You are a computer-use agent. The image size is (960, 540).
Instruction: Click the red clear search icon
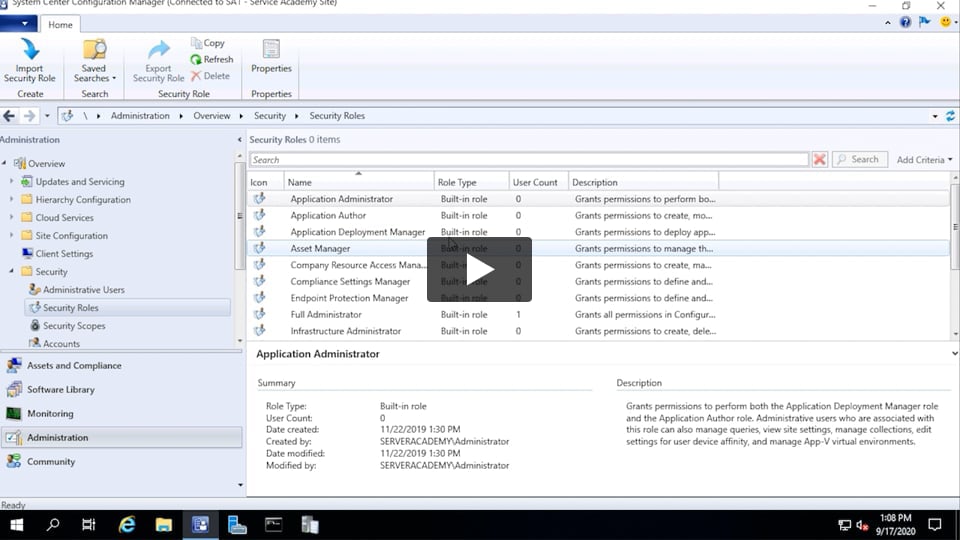click(x=820, y=160)
